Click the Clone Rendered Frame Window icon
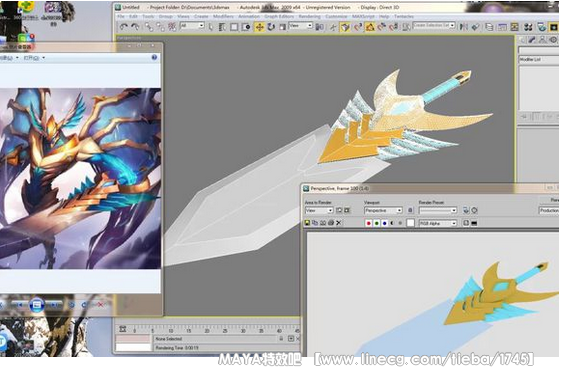Image resolution: width=568 pixels, height=376 pixels. (323, 223)
